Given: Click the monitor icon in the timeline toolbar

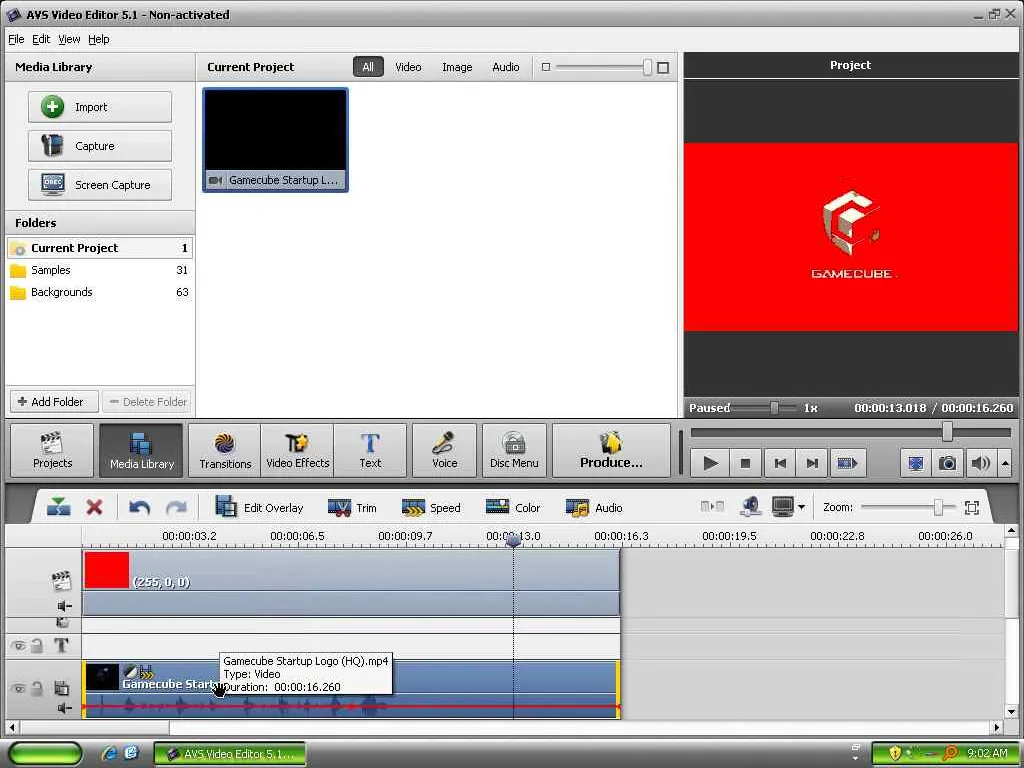Looking at the screenshot, I should (782, 507).
